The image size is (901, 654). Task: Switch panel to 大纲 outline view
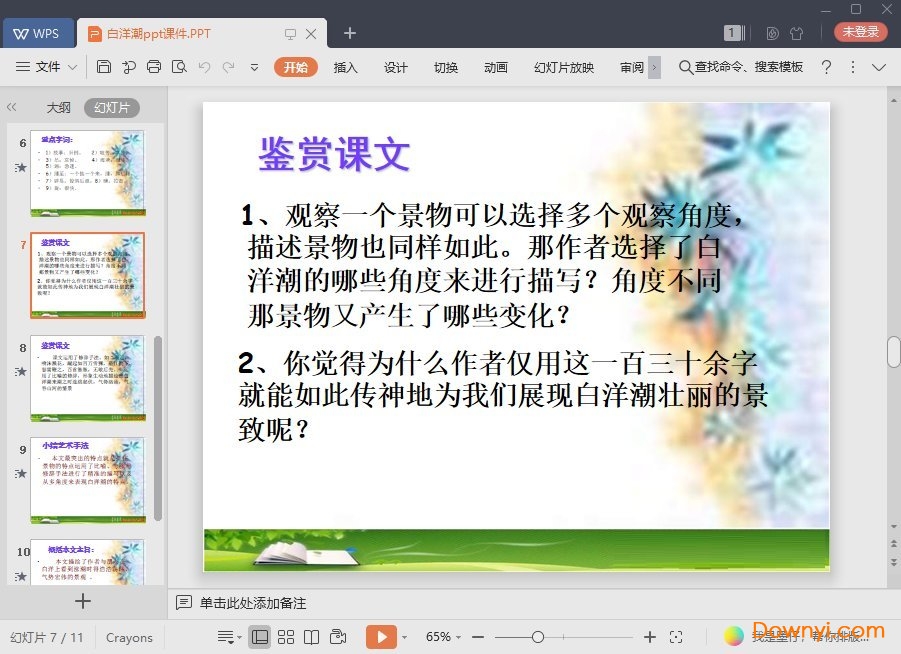pos(58,108)
